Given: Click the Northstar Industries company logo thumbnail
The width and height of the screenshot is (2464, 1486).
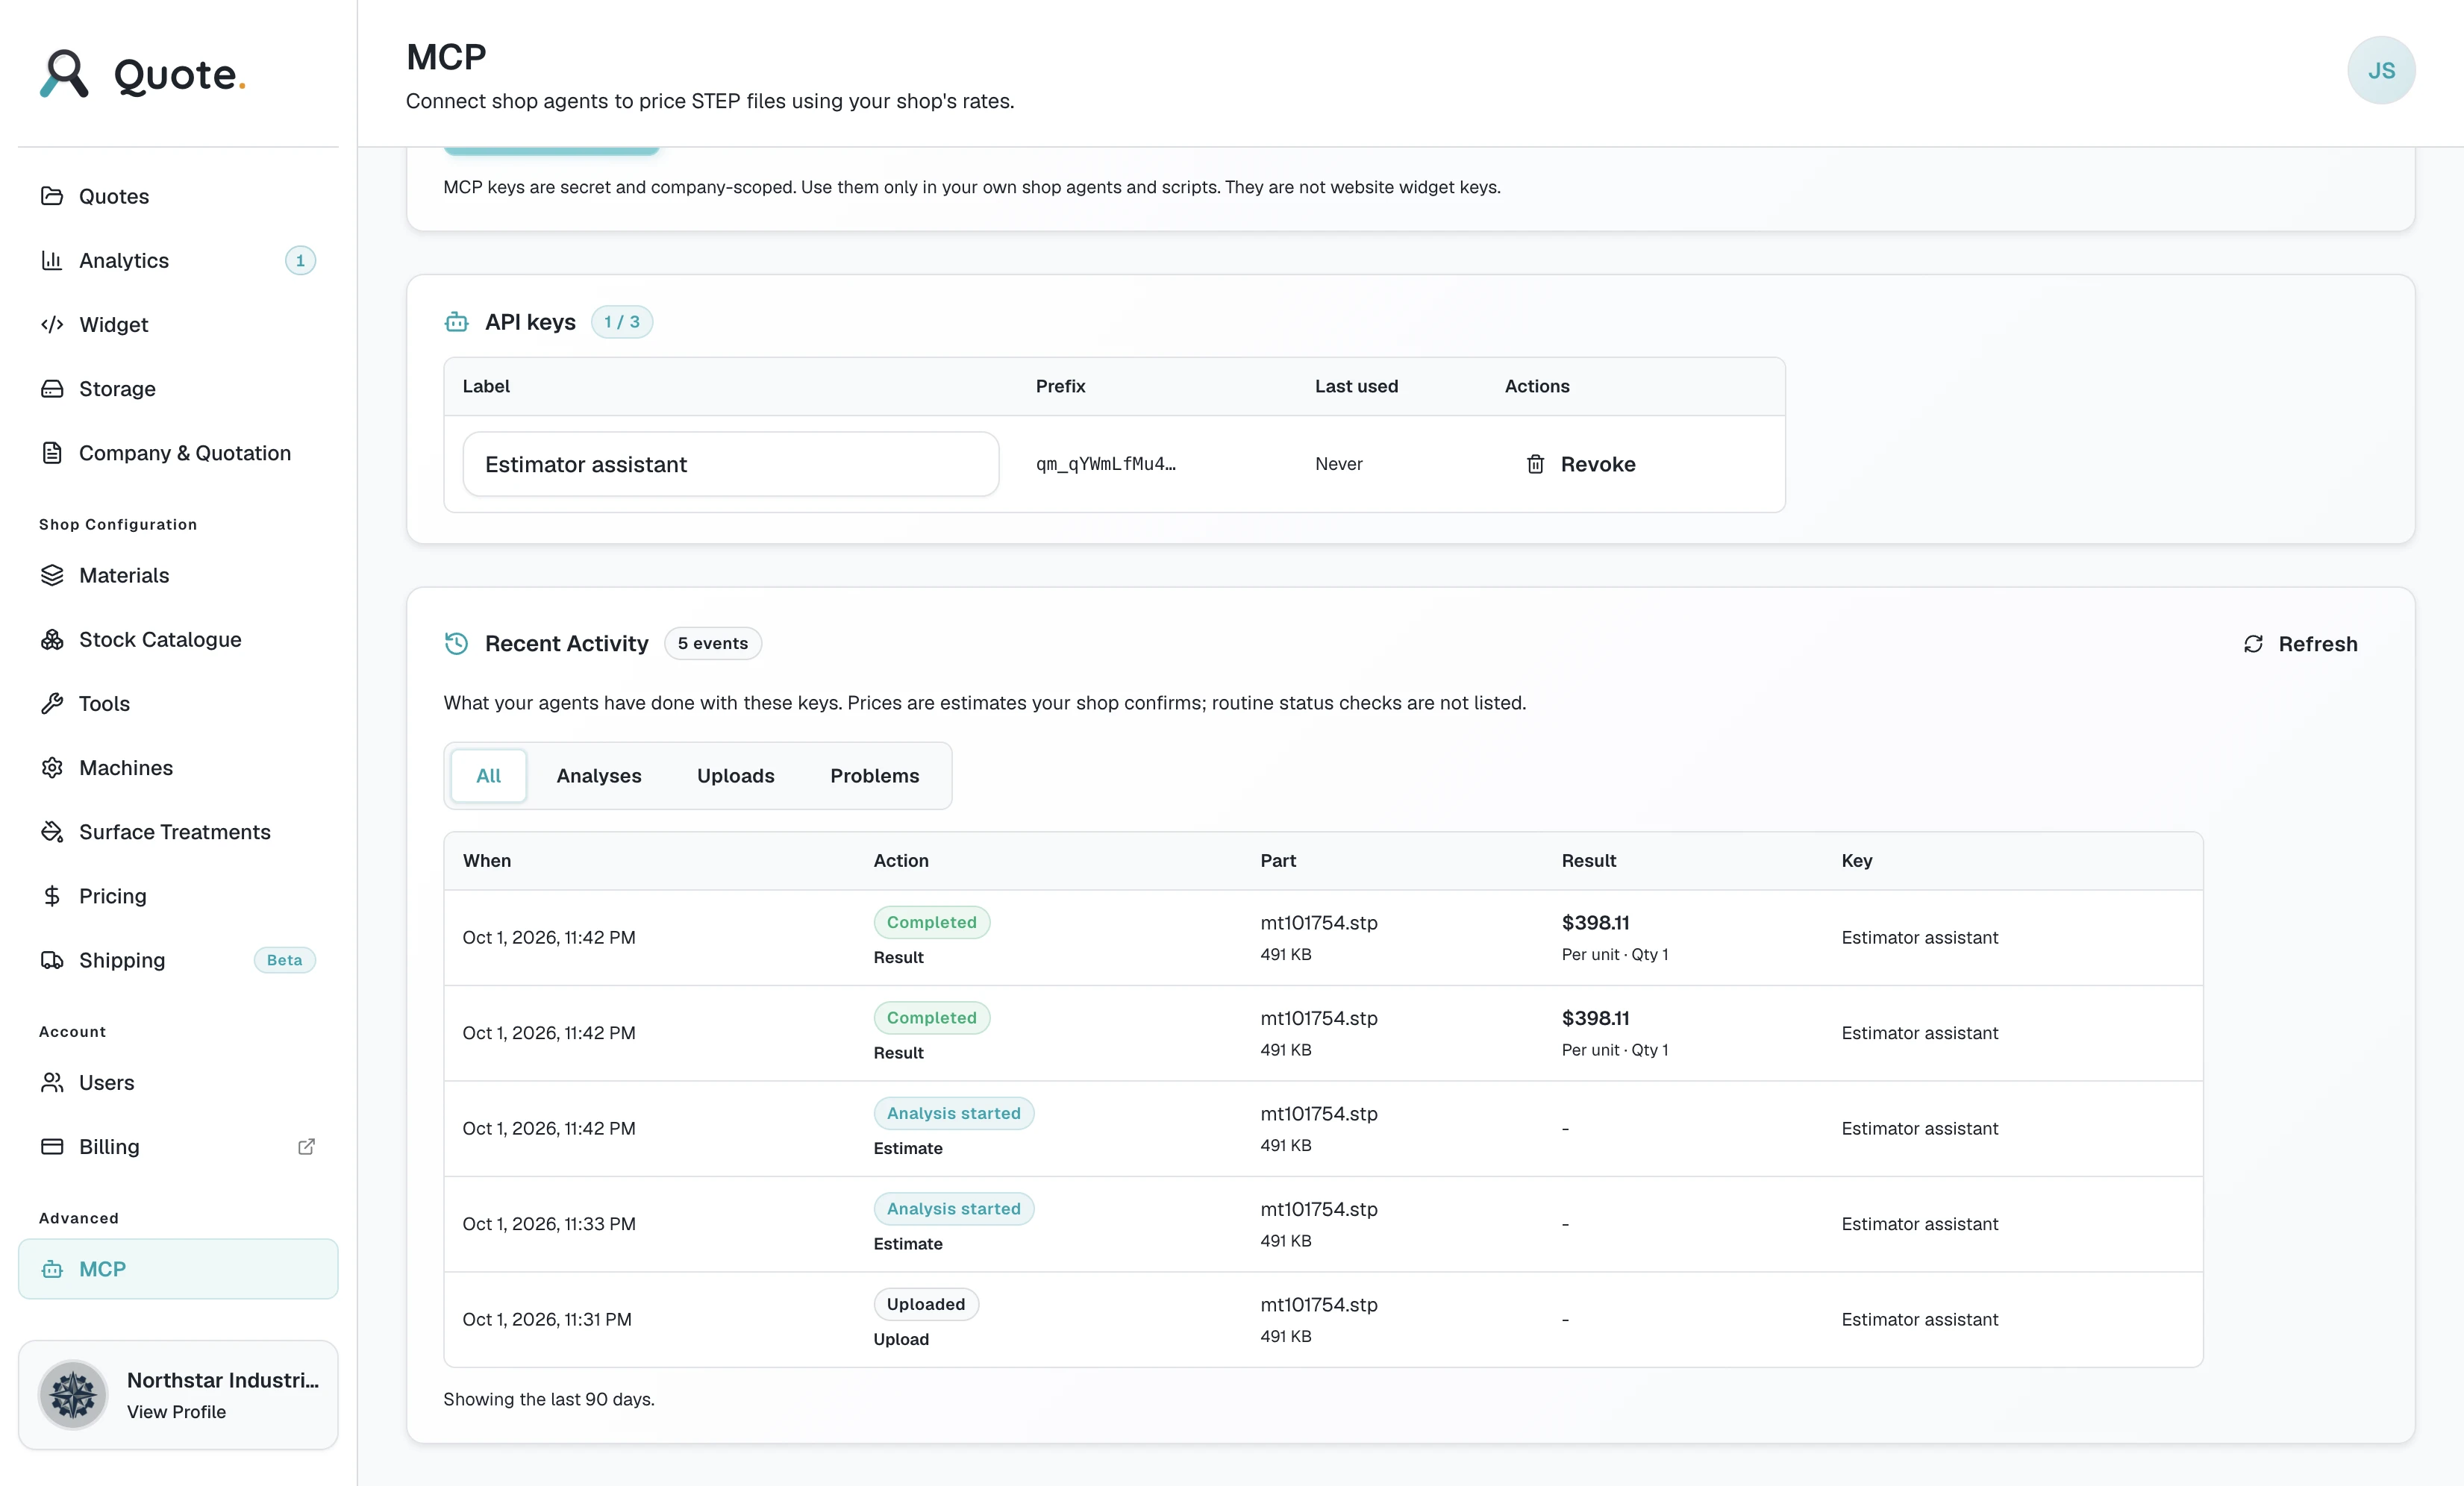Looking at the screenshot, I should (73, 1395).
